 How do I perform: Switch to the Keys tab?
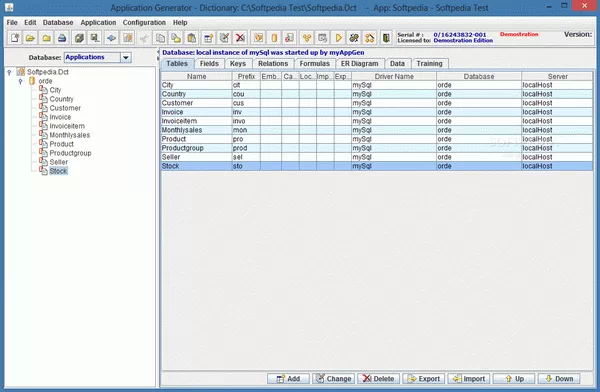pyautogui.click(x=238, y=64)
